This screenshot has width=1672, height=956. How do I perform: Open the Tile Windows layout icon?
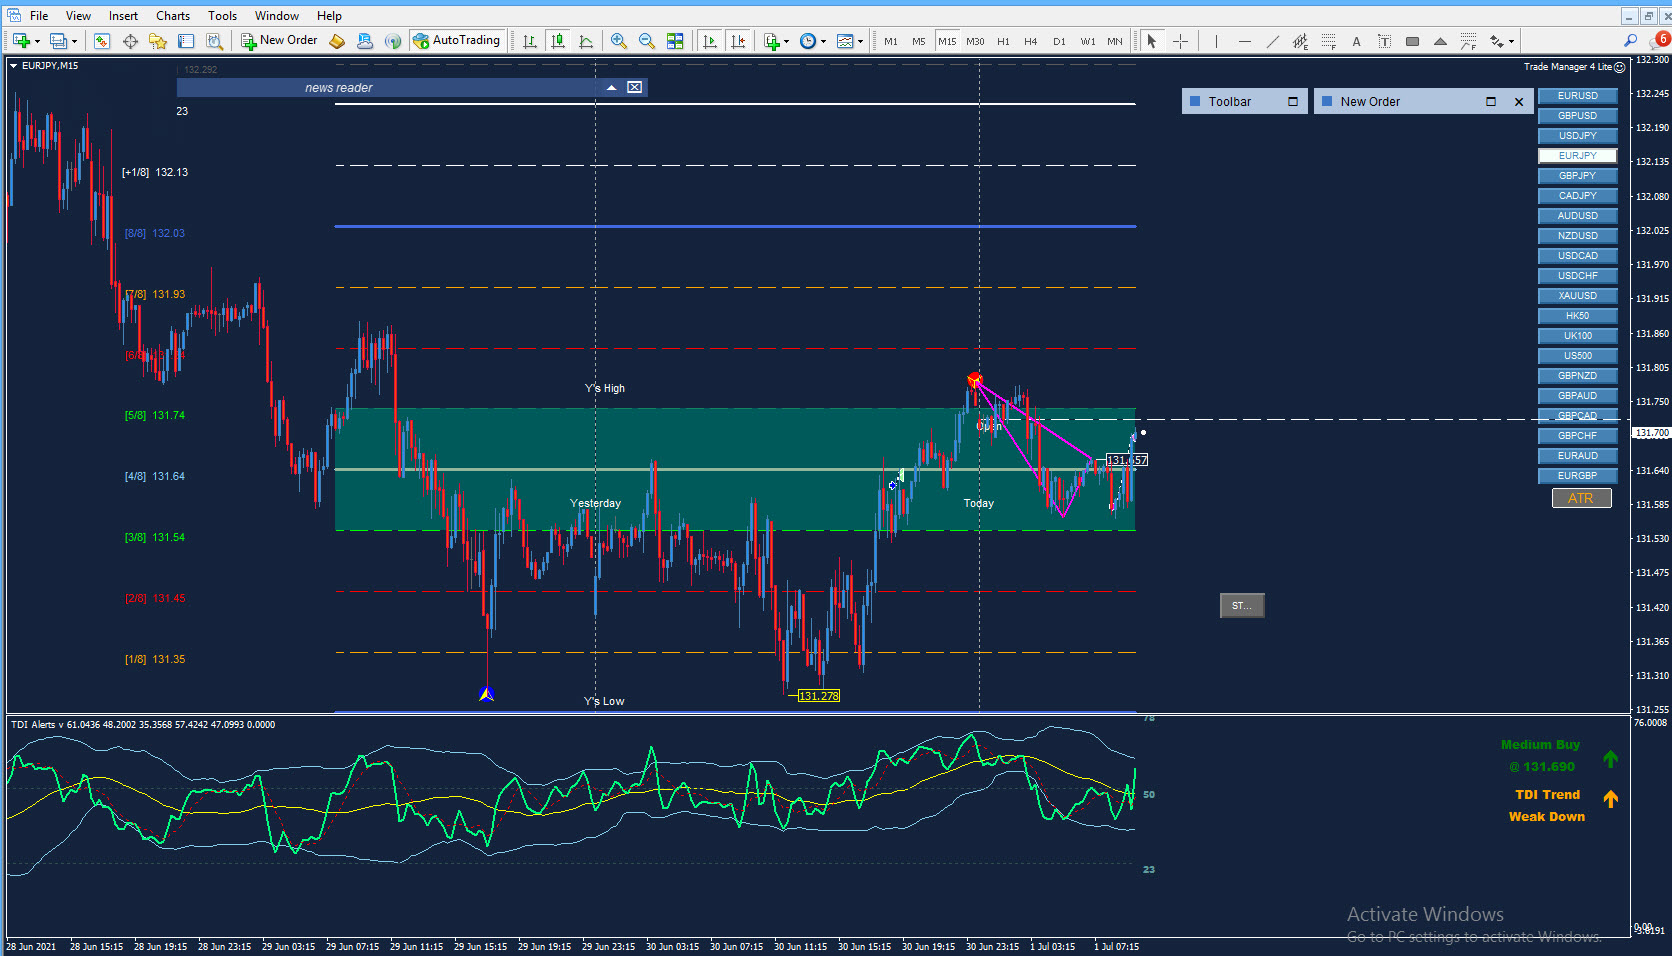(x=675, y=41)
